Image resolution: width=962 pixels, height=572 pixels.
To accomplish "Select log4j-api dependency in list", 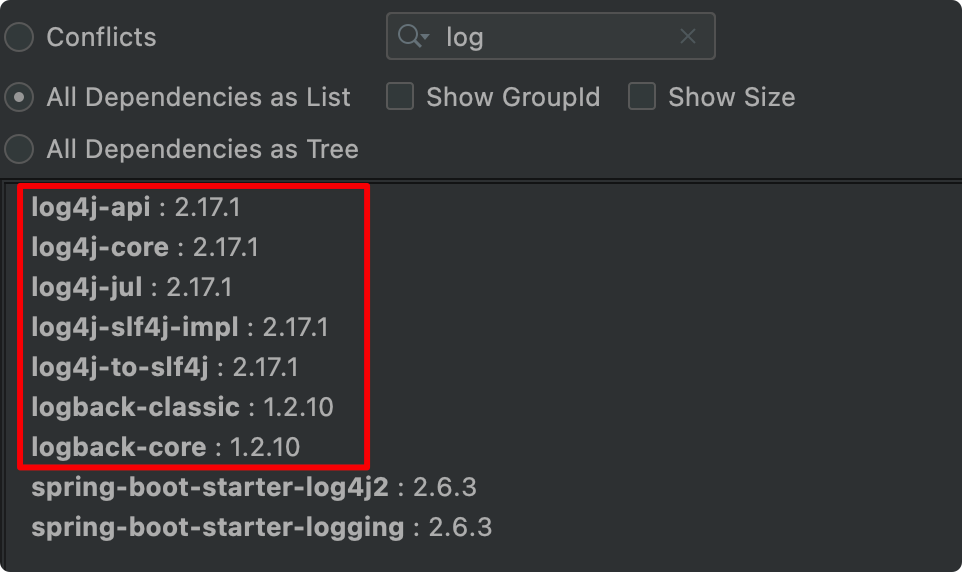I will point(135,208).
